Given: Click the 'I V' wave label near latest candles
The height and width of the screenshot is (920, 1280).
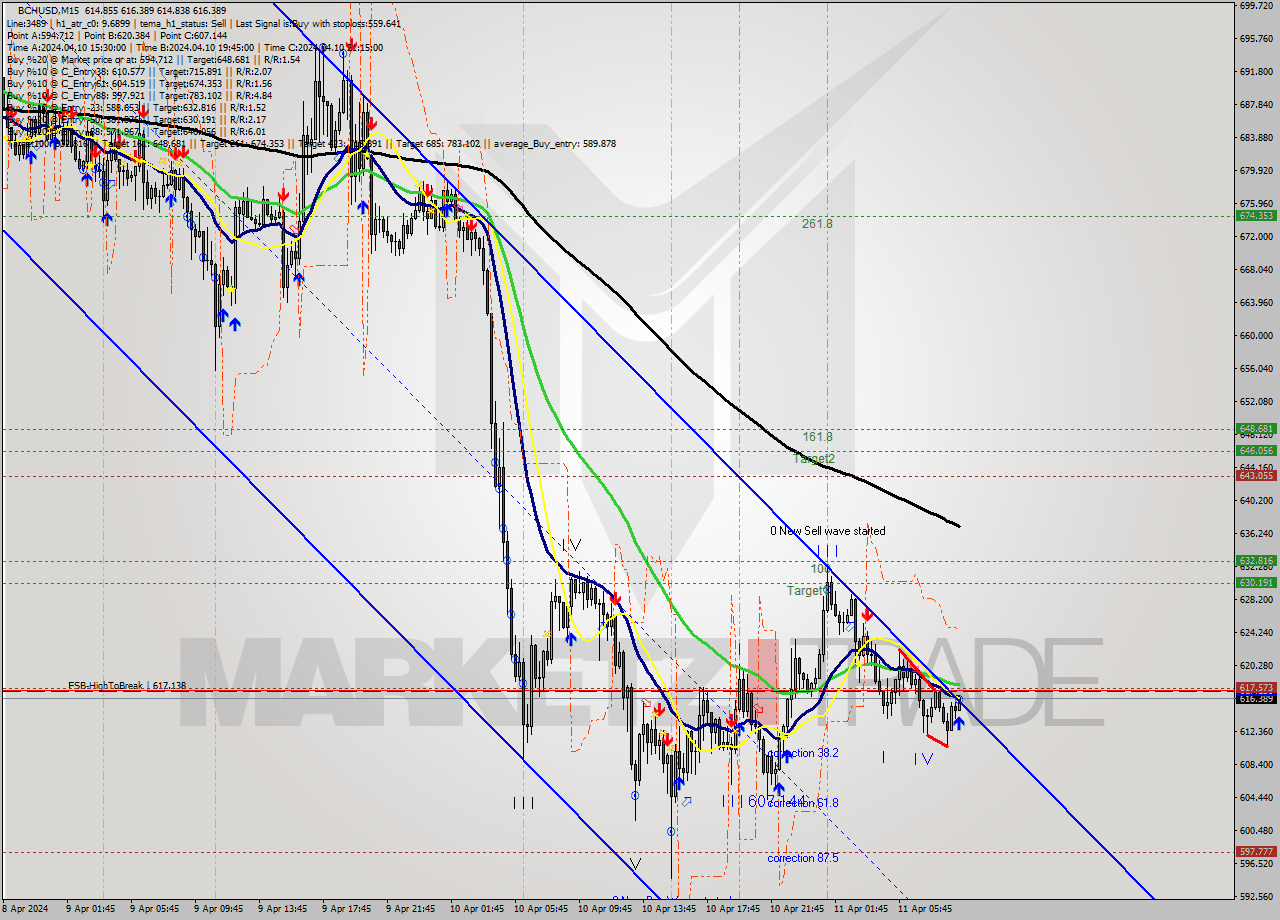Looking at the screenshot, I should coord(923,759).
